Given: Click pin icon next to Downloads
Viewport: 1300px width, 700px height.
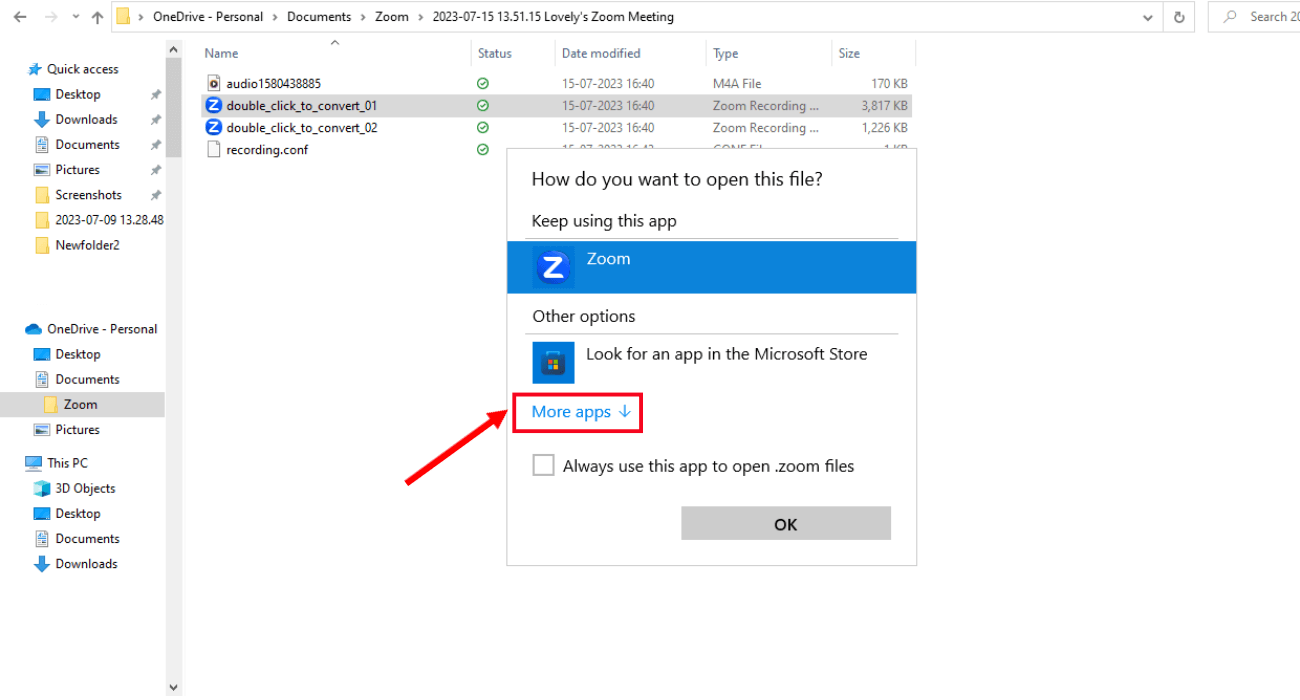Looking at the screenshot, I should click(x=155, y=119).
